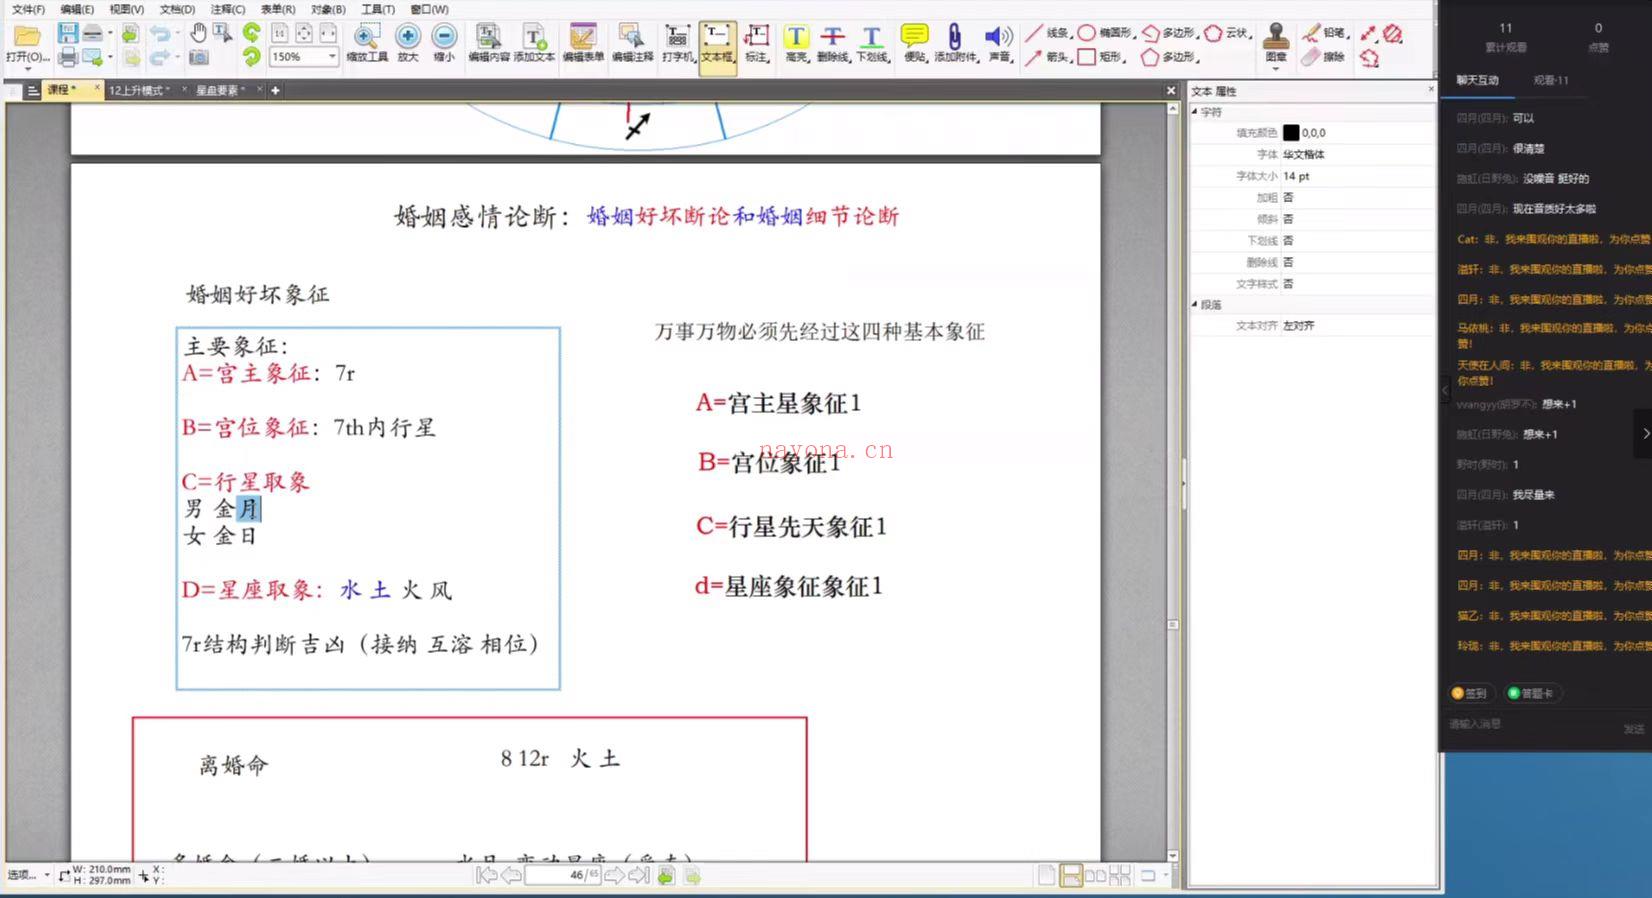1652x898 pixels.
Task: Select the Eraser (擦除) tool
Action: coord(1323,57)
